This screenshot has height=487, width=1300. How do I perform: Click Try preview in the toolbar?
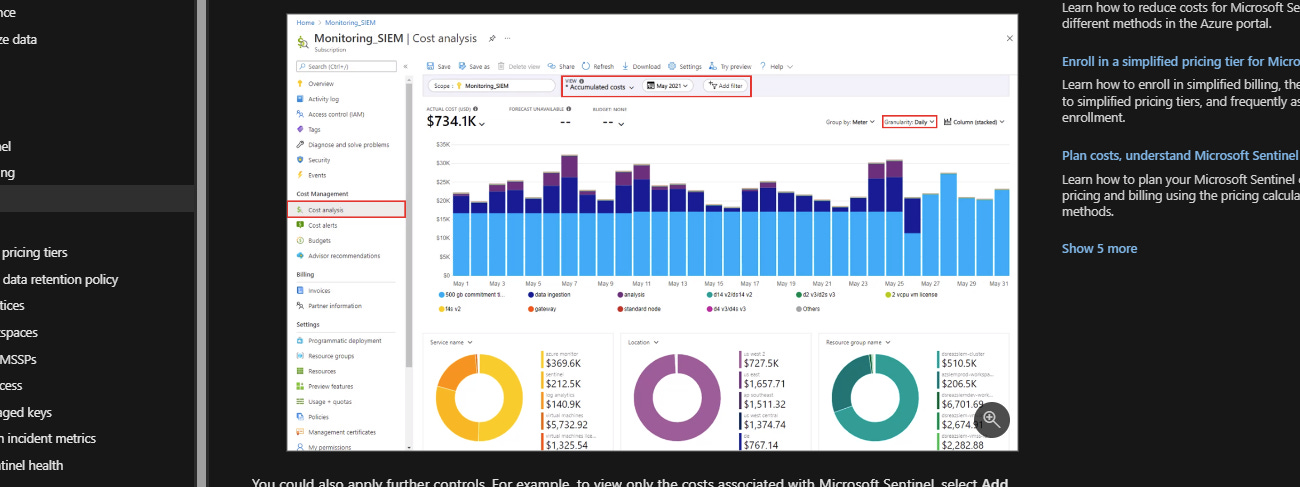click(x=730, y=66)
